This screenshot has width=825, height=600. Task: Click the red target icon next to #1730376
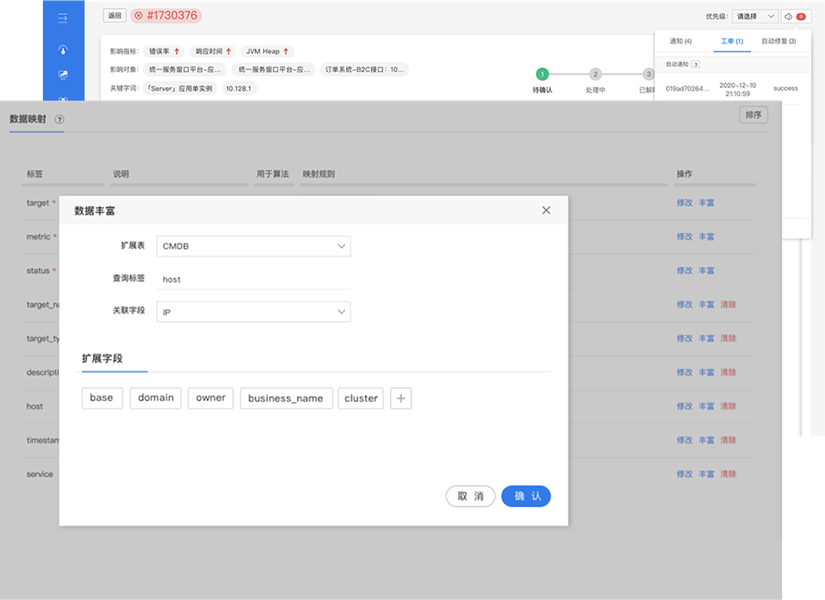coord(138,16)
